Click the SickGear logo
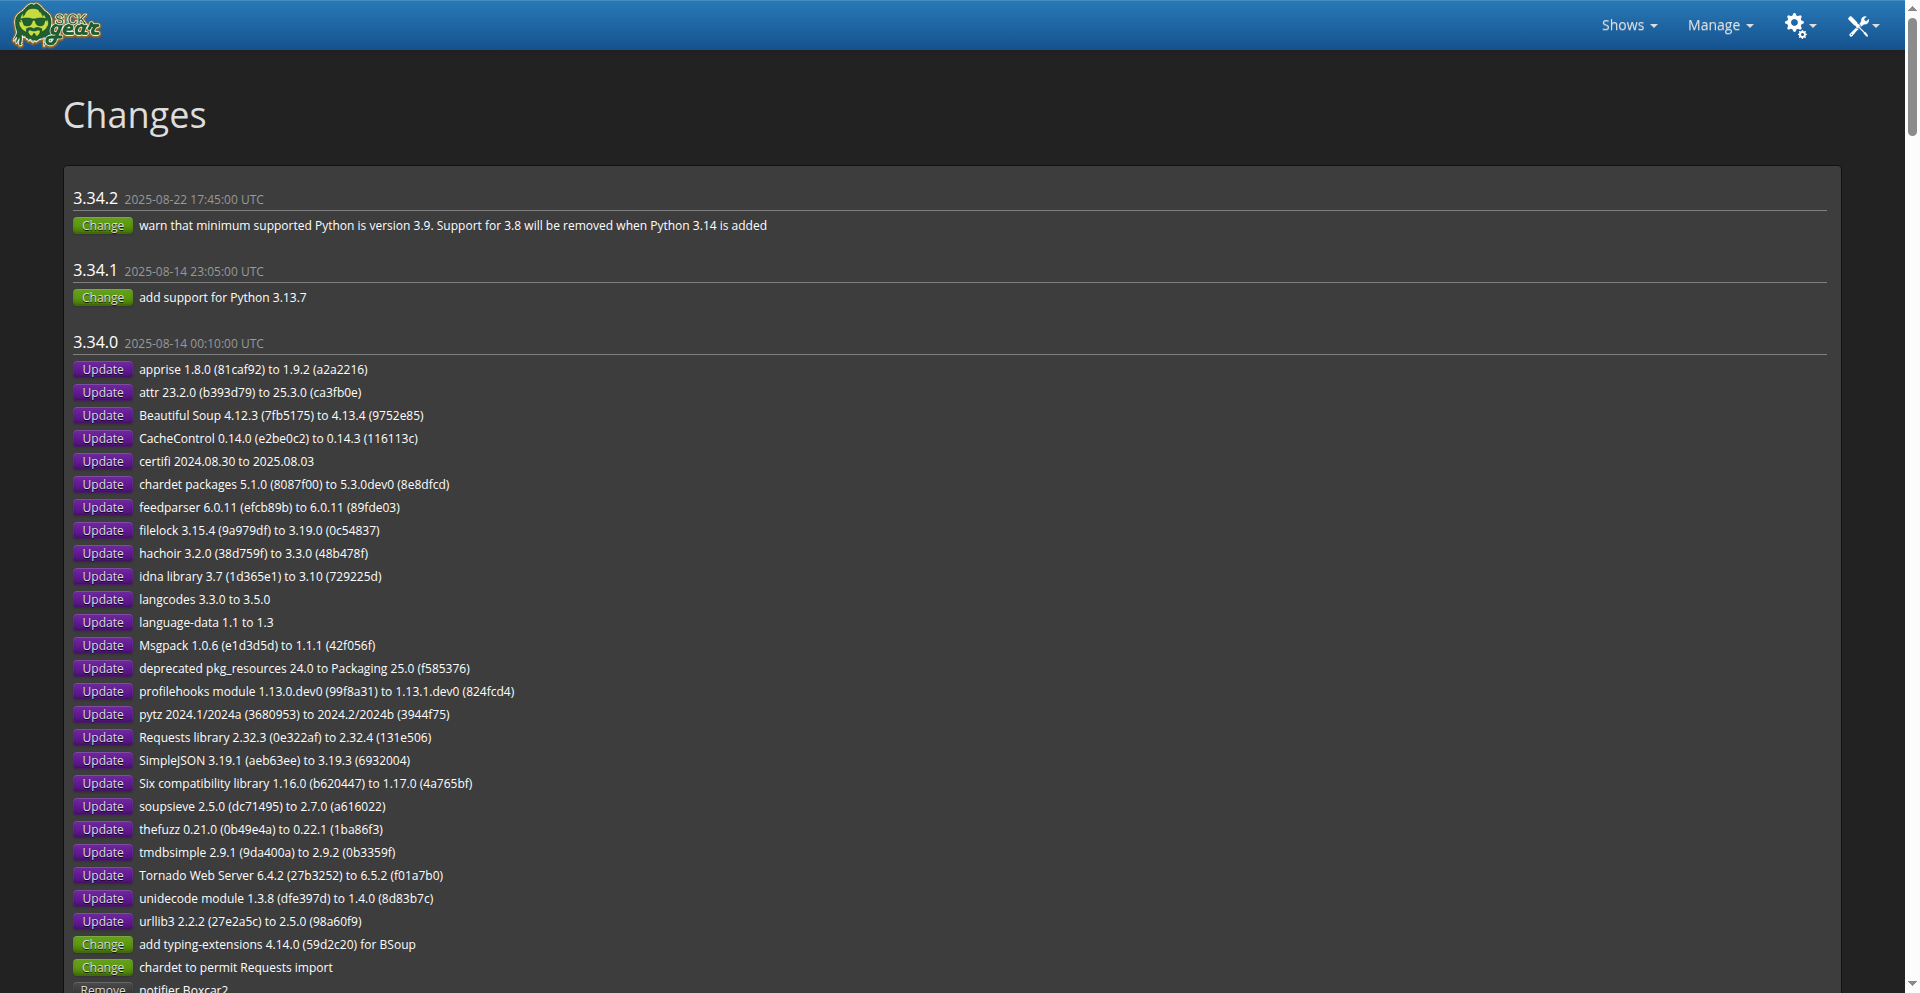The image size is (1920, 993). (x=56, y=25)
